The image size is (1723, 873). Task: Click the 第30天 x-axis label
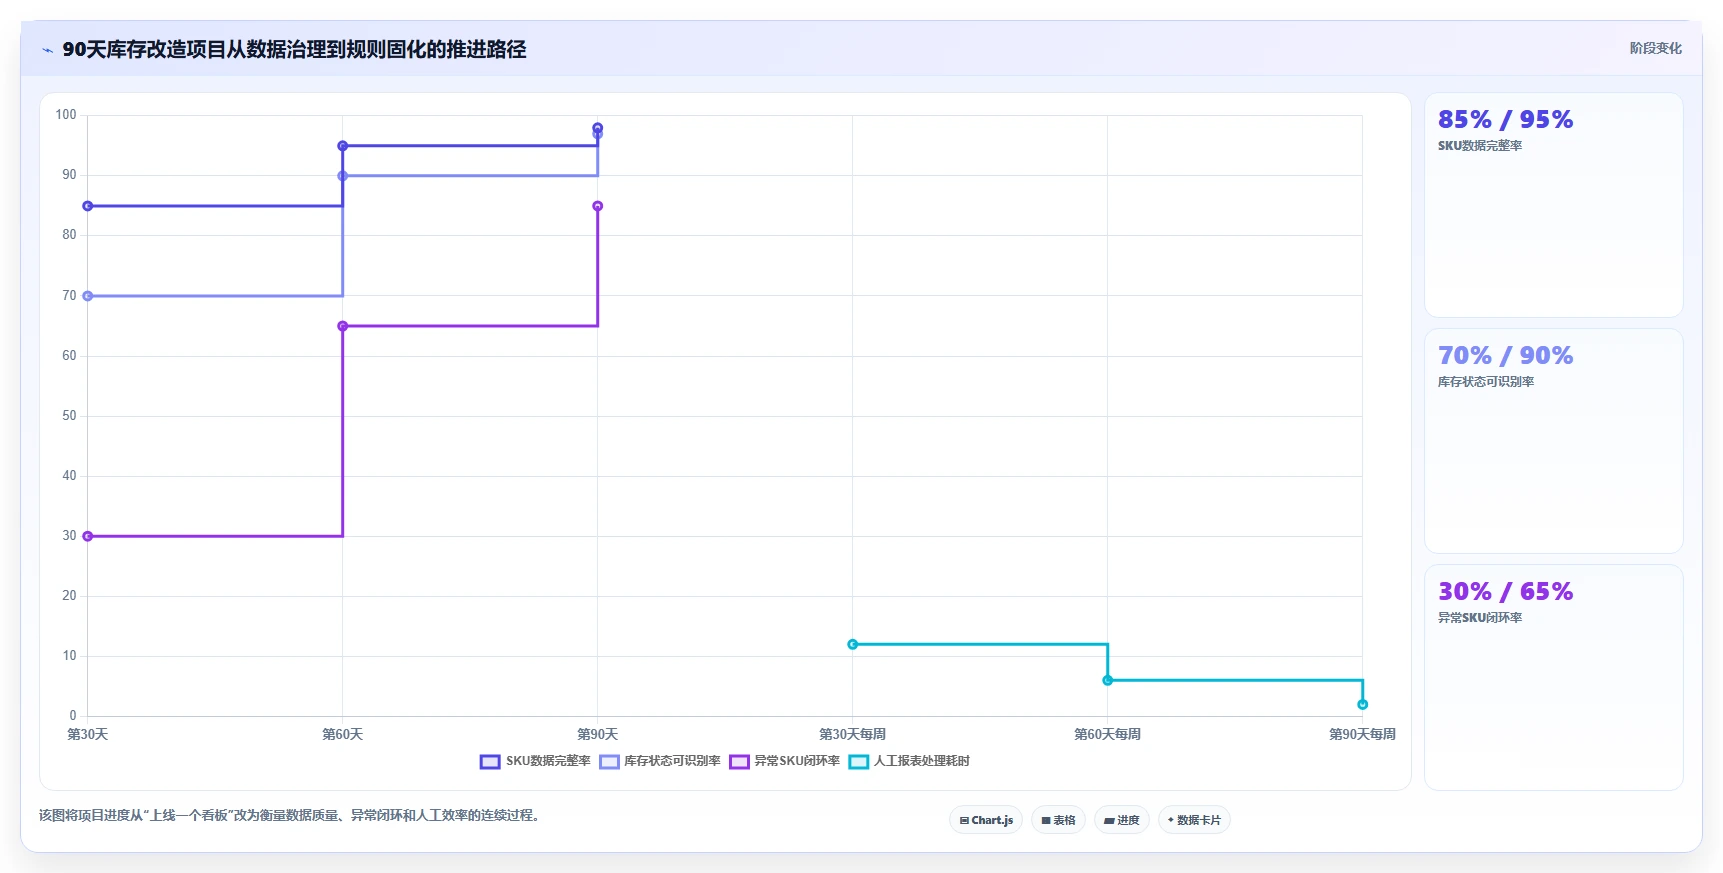(x=88, y=734)
